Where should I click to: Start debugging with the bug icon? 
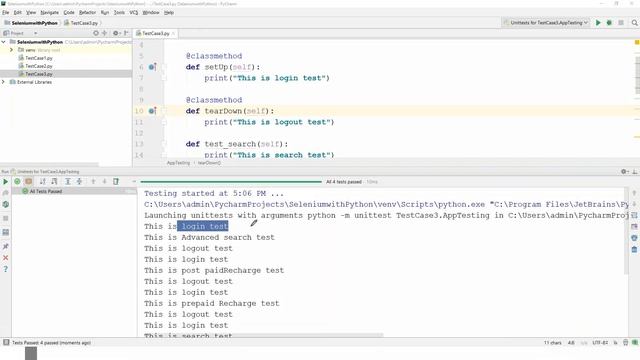click(609, 23)
